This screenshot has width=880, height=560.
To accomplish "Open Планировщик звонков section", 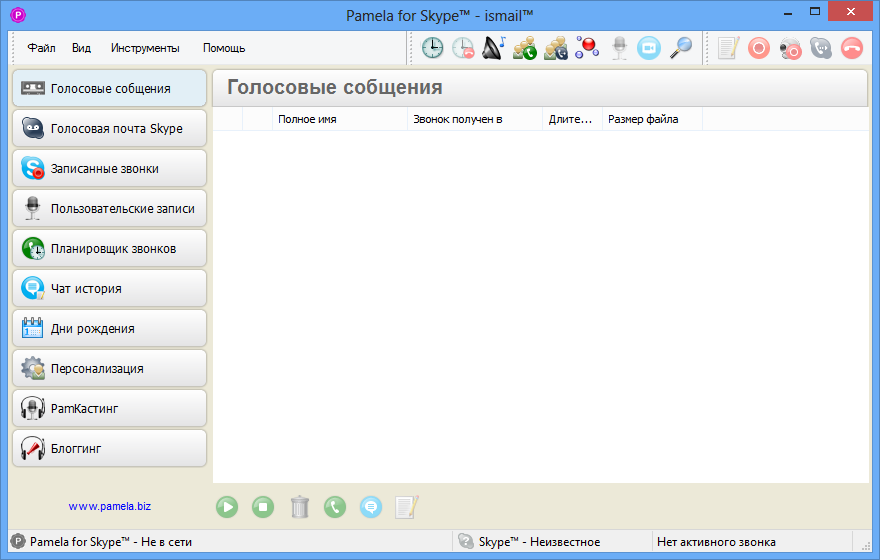I will pos(109,249).
